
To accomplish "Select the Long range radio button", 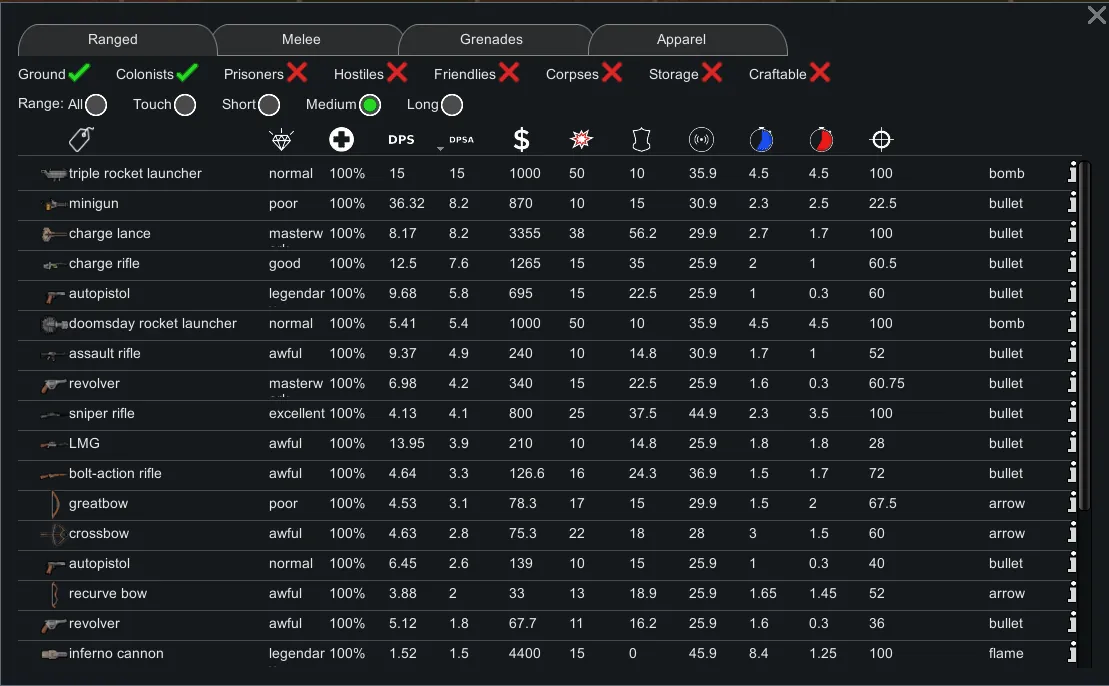I will pyautogui.click(x=452, y=105).
